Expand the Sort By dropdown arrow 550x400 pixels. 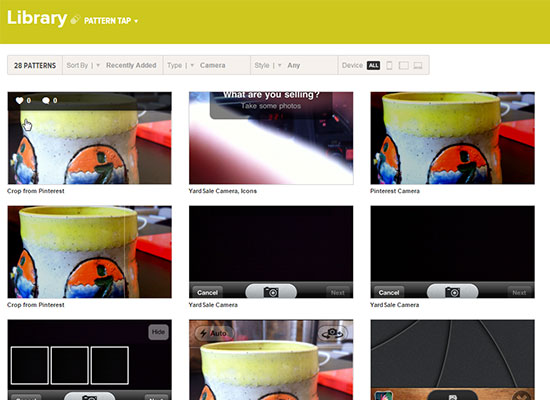click(98, 66)
